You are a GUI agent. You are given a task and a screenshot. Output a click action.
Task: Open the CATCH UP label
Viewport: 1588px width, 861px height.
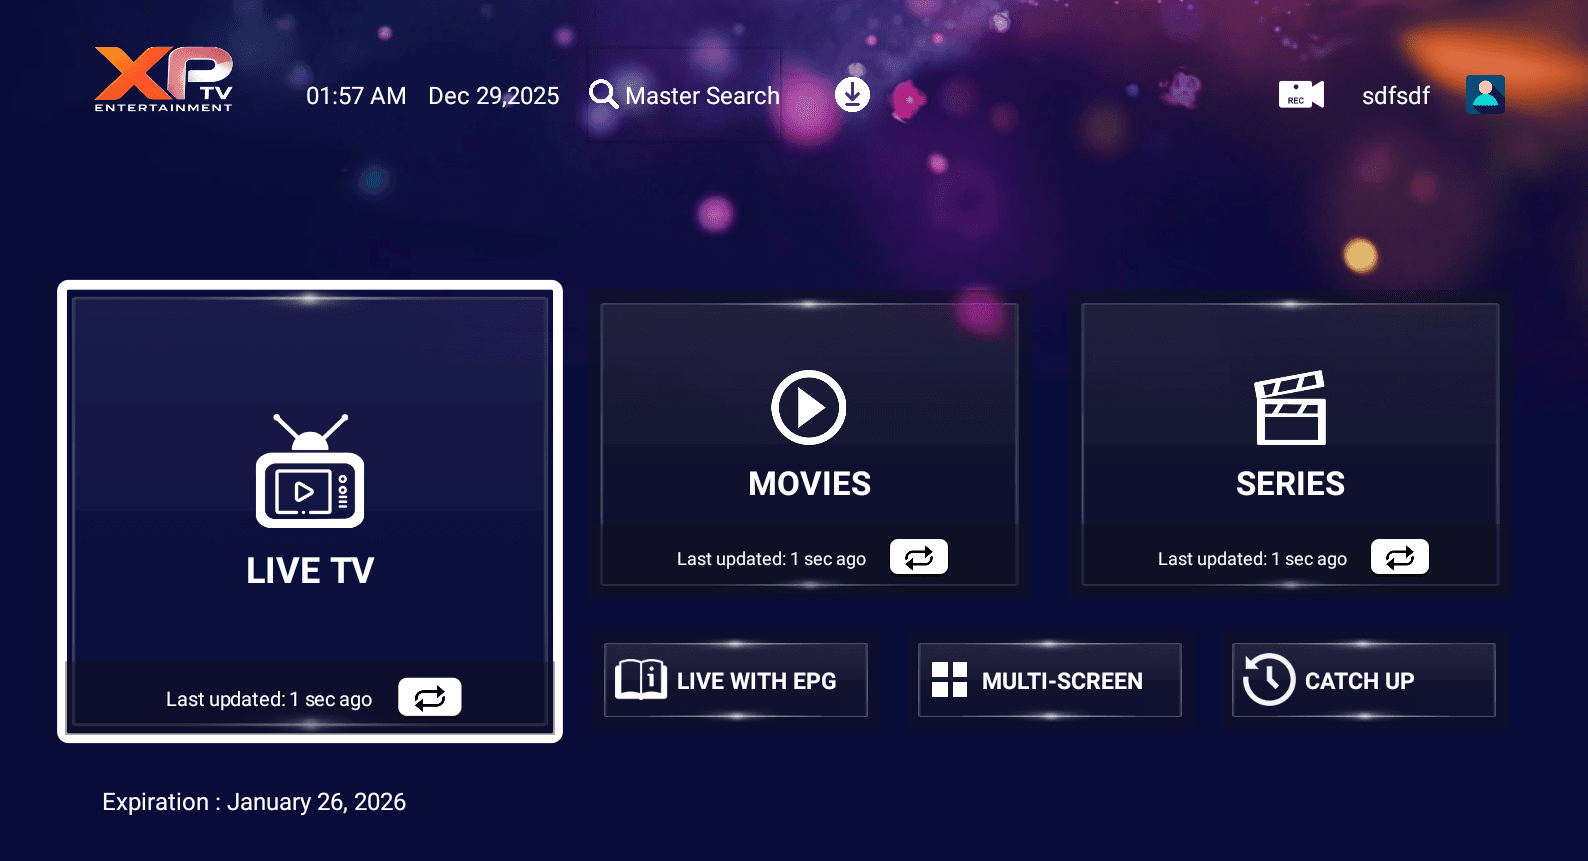(x=1359, y=681)
